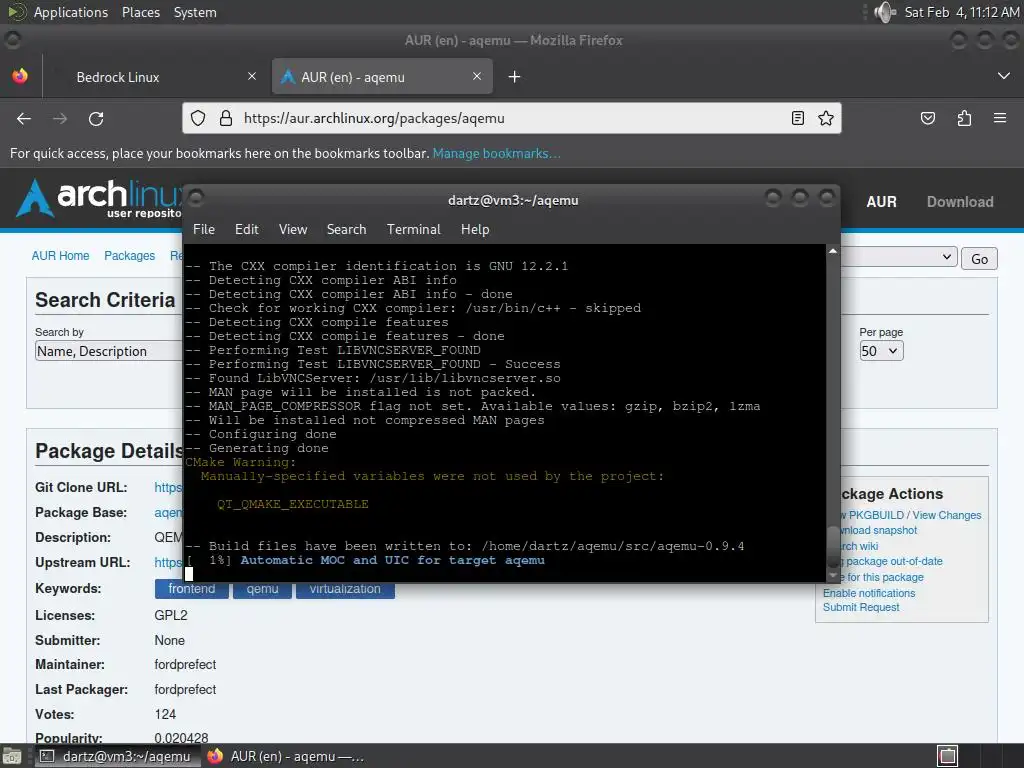Screen dimensions: 1024x768
Task: Click the Manage bookmarks link
Action: (496, 153)
